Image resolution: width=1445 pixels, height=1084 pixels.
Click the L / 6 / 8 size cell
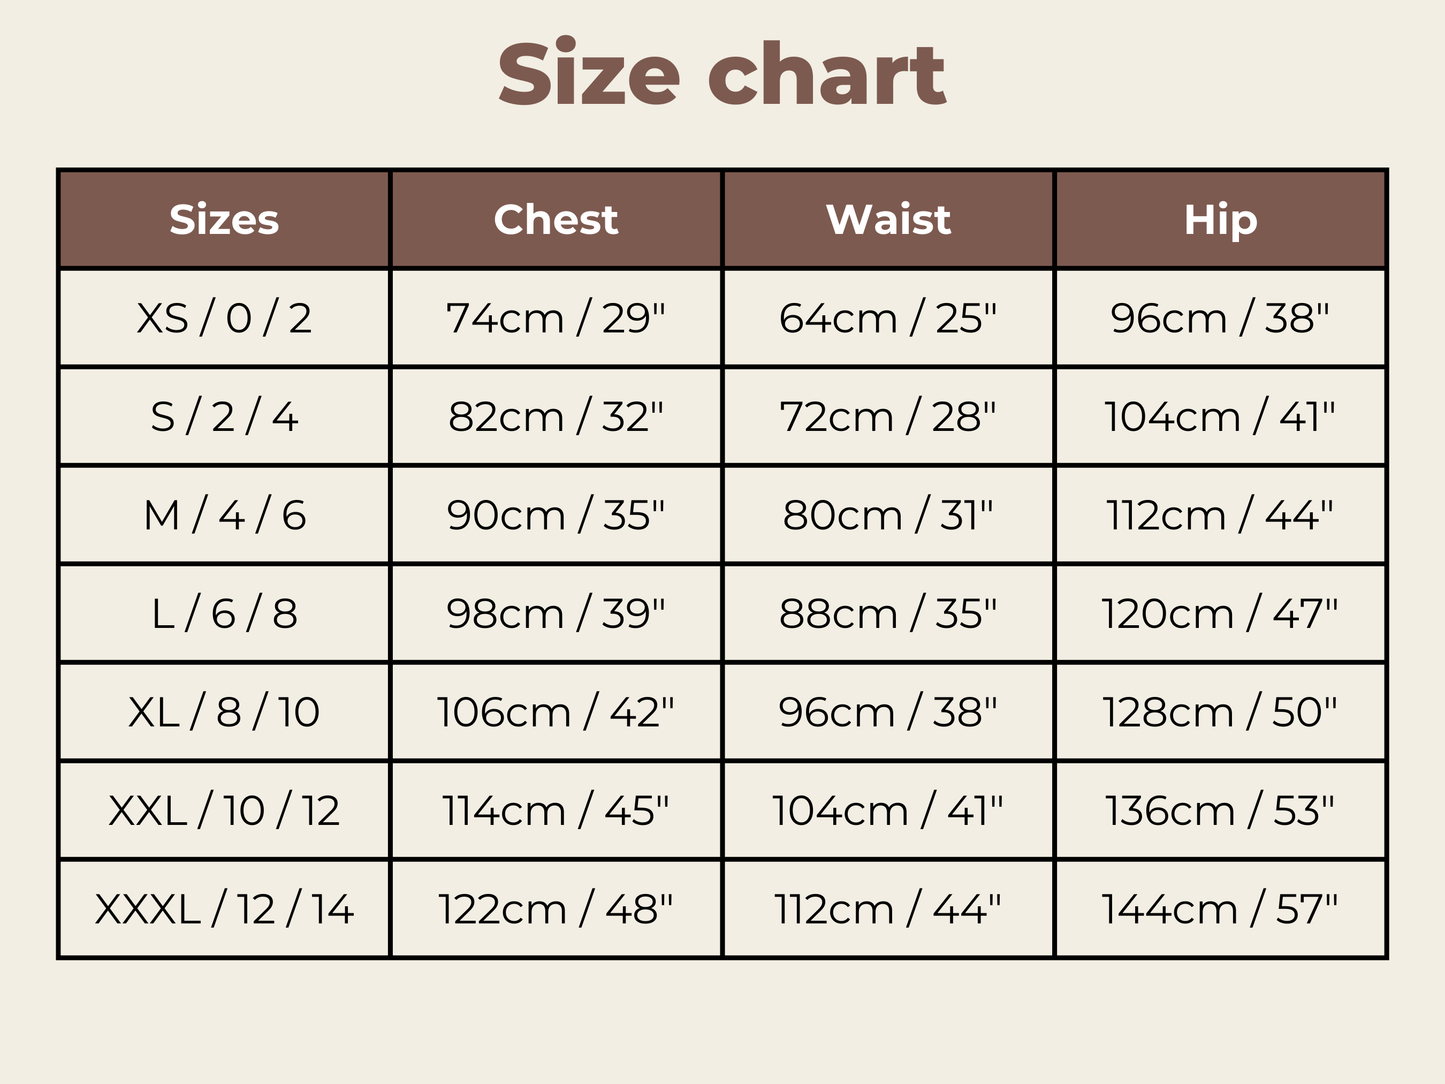click(224, 613)
